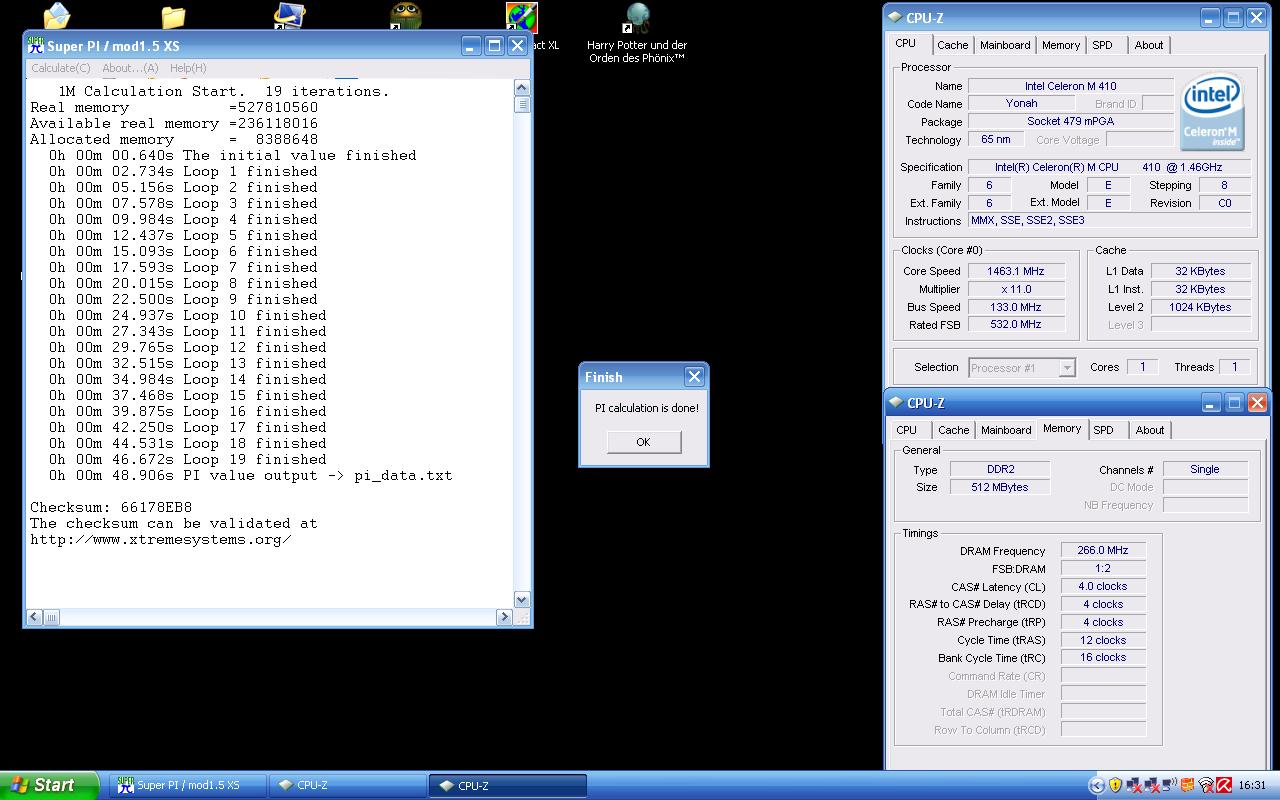1280x800 pixels.
Task: Click the Channels # value 'Single'
Action: point(1205,469)
